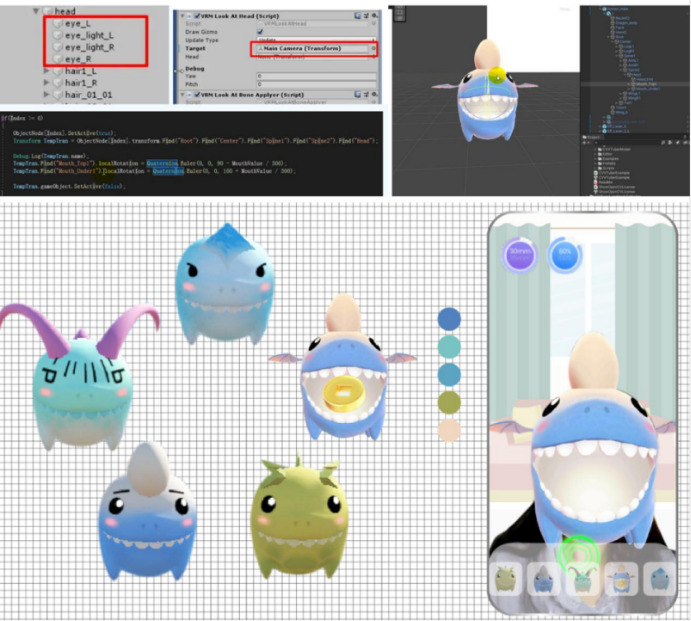This screenshot has width=691, height=621.
Task: Click the Main Camera target field
Action: (x=313, y=48)
